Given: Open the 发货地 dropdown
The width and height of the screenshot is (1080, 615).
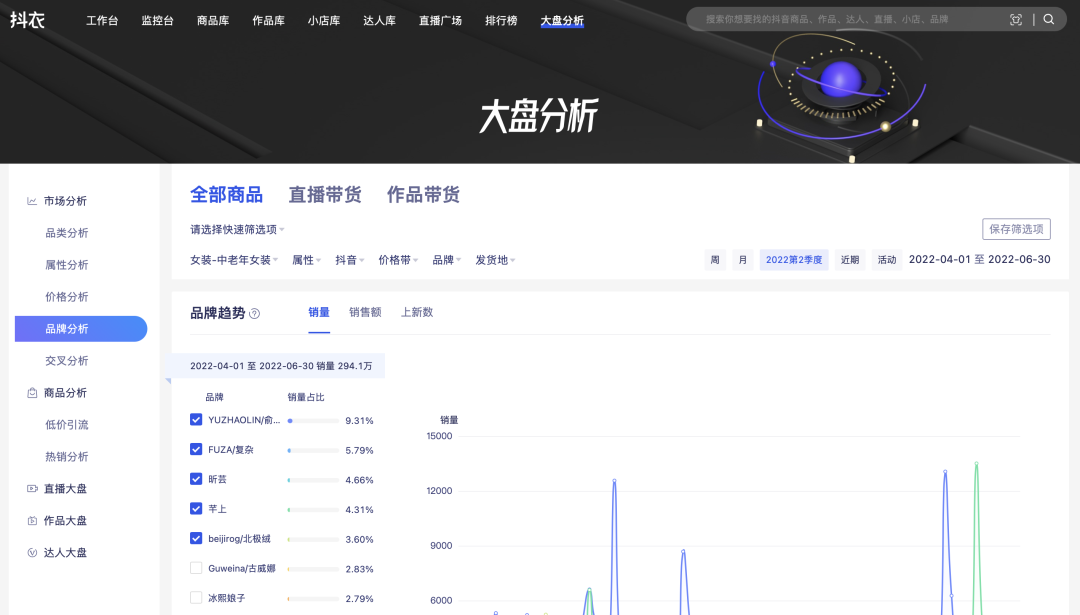Looking at the screenshot, I should [495, 260].
